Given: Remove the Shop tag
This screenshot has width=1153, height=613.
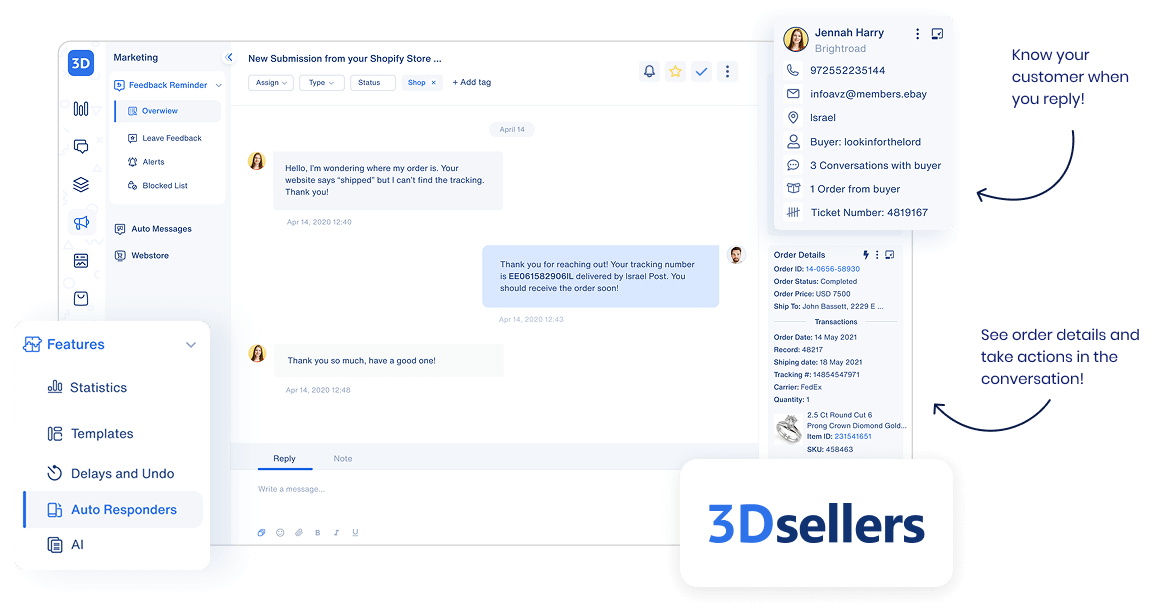Looking at the screenshot, I should click(x=433, y=82).
